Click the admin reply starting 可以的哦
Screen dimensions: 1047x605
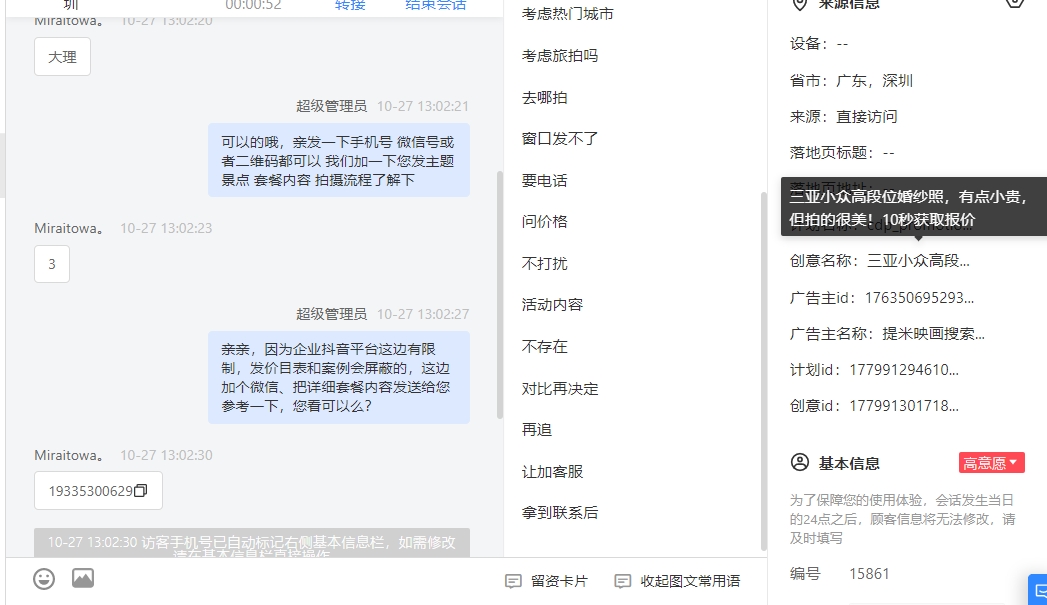339,160
